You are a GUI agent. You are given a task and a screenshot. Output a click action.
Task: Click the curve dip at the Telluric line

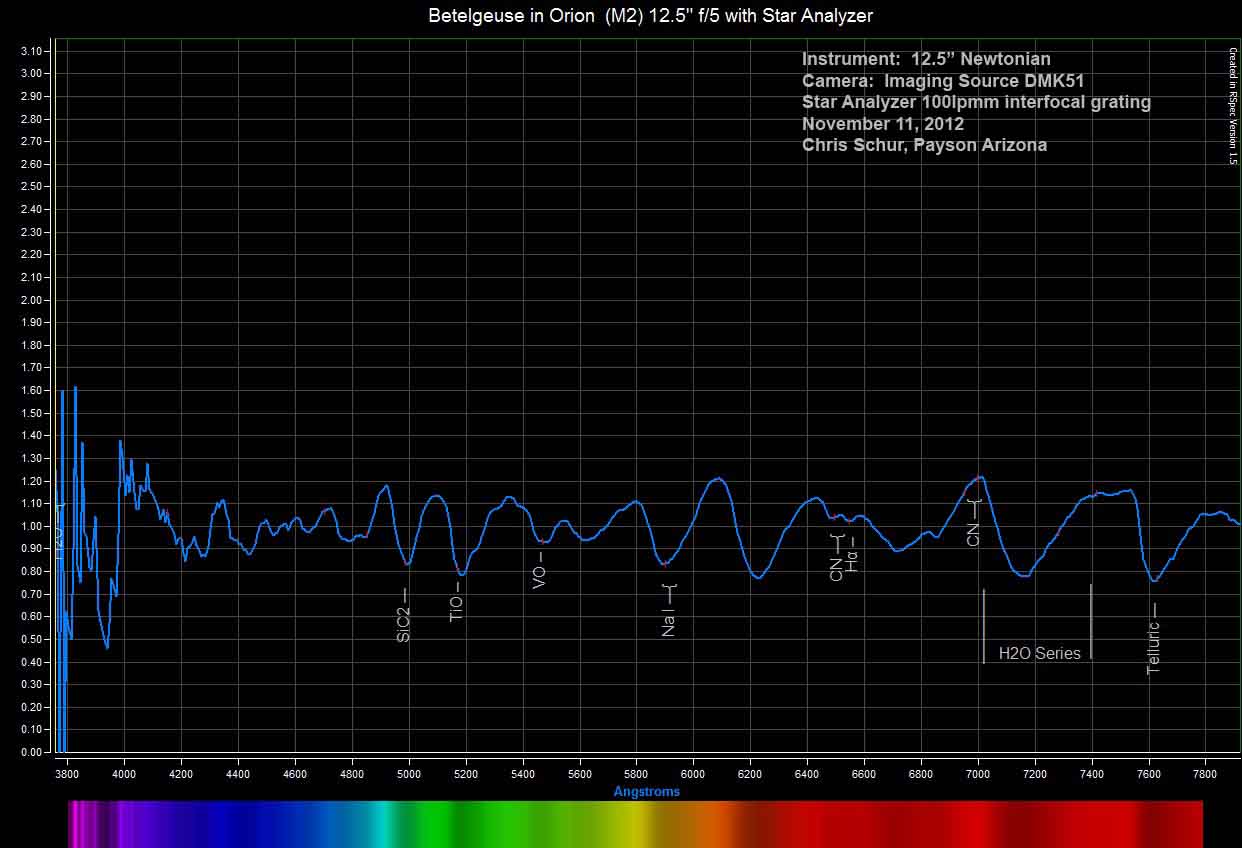[1155, 580]
